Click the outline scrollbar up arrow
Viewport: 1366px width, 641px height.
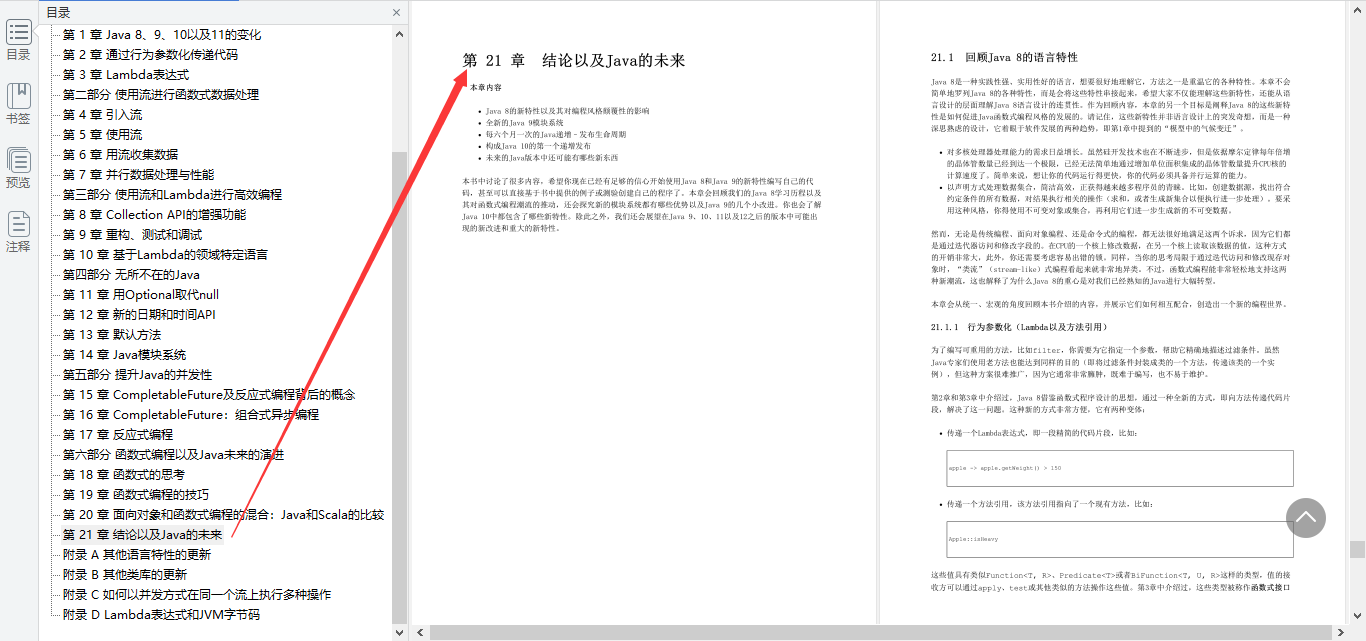(x=399, y=32)
